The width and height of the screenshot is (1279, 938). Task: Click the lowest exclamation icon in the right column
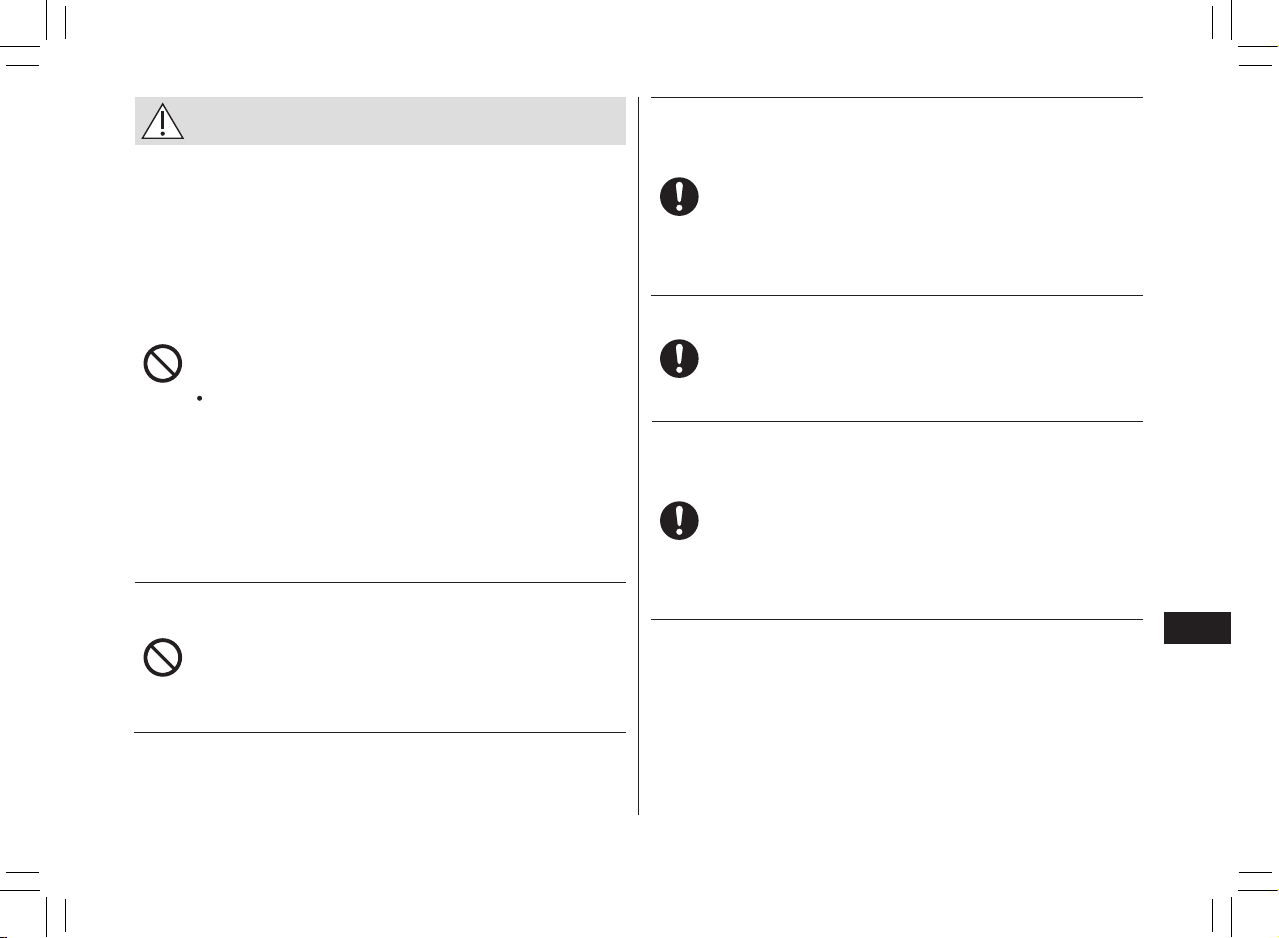coord(679,521)
